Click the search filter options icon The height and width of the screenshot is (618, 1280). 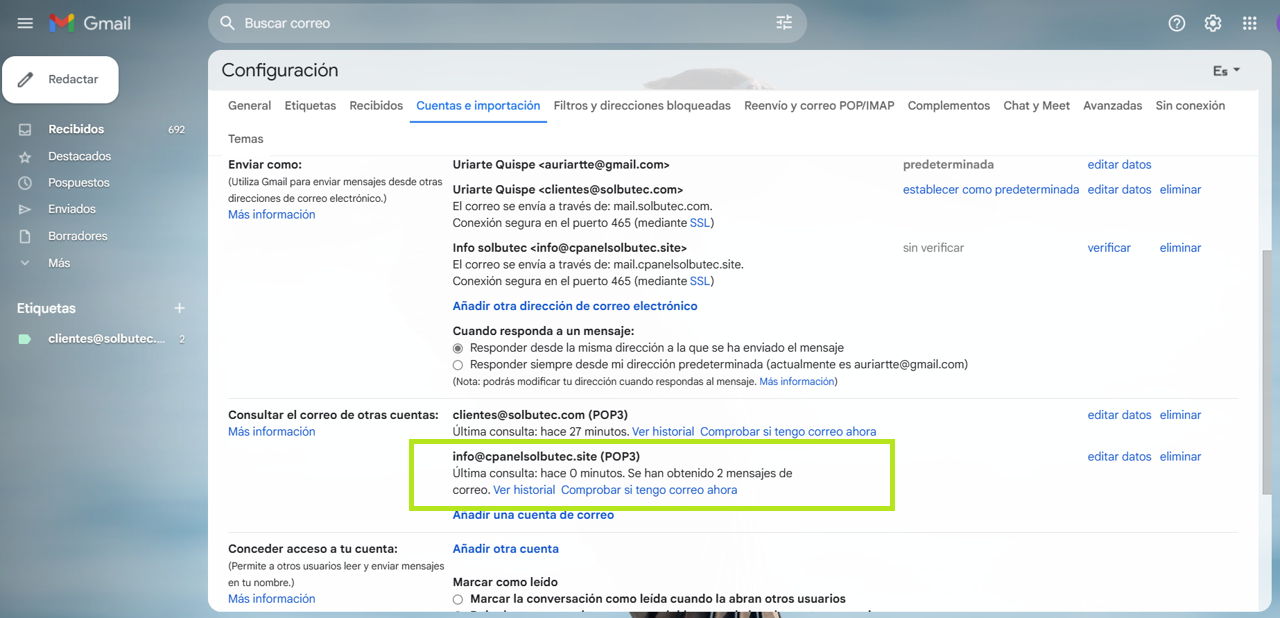tap(784, 23)
